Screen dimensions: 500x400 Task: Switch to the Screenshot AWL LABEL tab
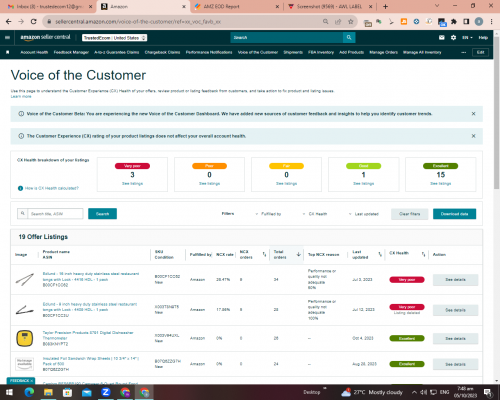[331, 7]
